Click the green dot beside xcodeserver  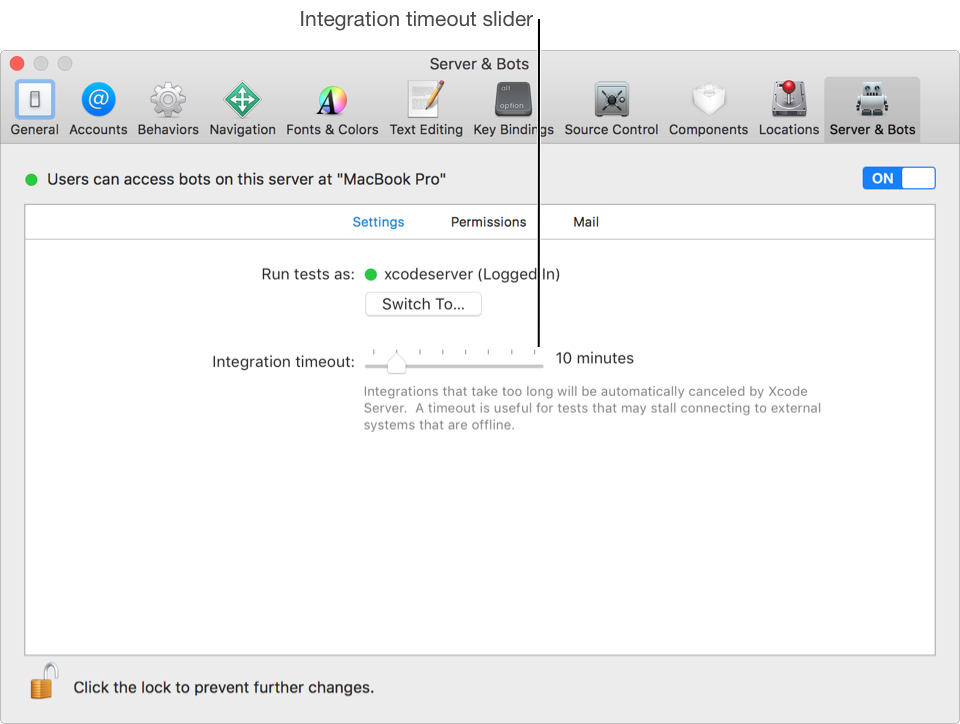click(x=371, y=273)
